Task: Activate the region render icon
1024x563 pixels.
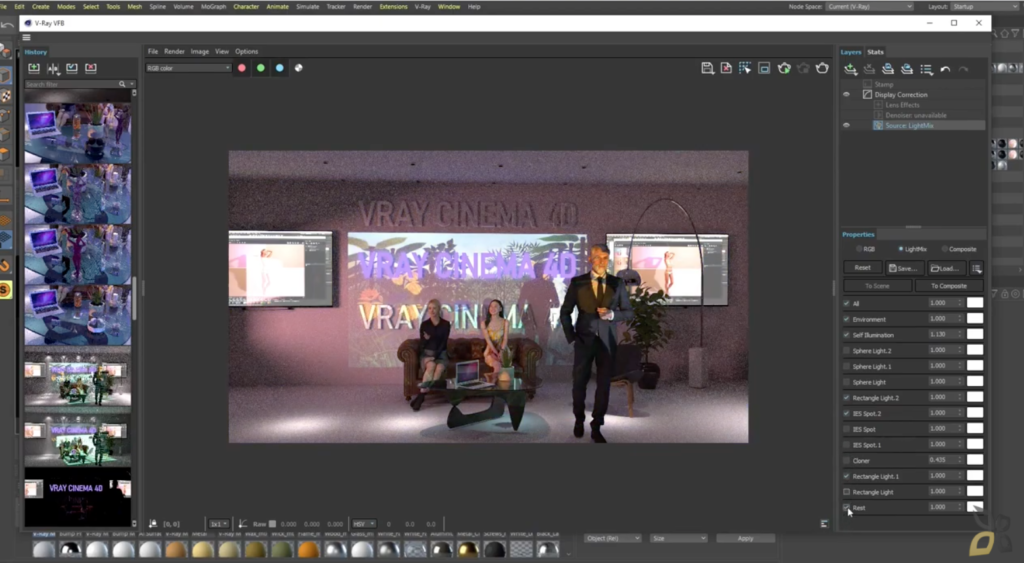Action: pyautogui.click(x=764, y=68)
